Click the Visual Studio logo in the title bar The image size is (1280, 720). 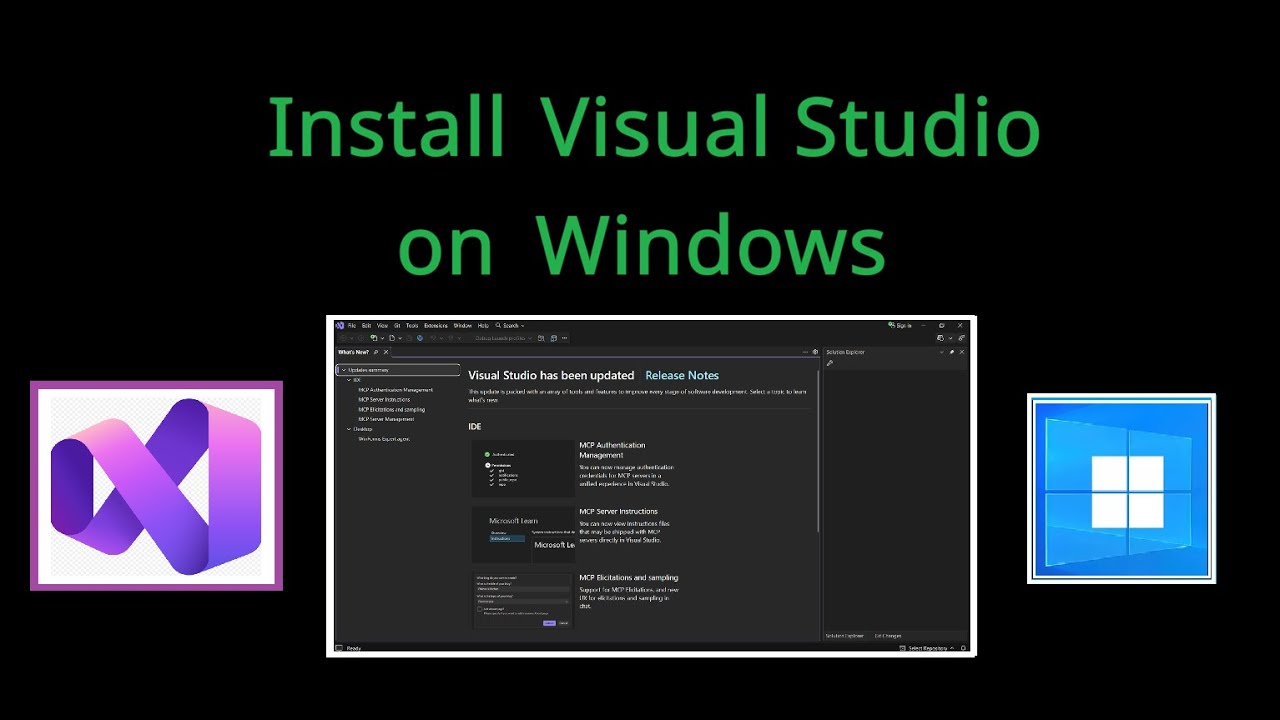[x=340, y=325]
